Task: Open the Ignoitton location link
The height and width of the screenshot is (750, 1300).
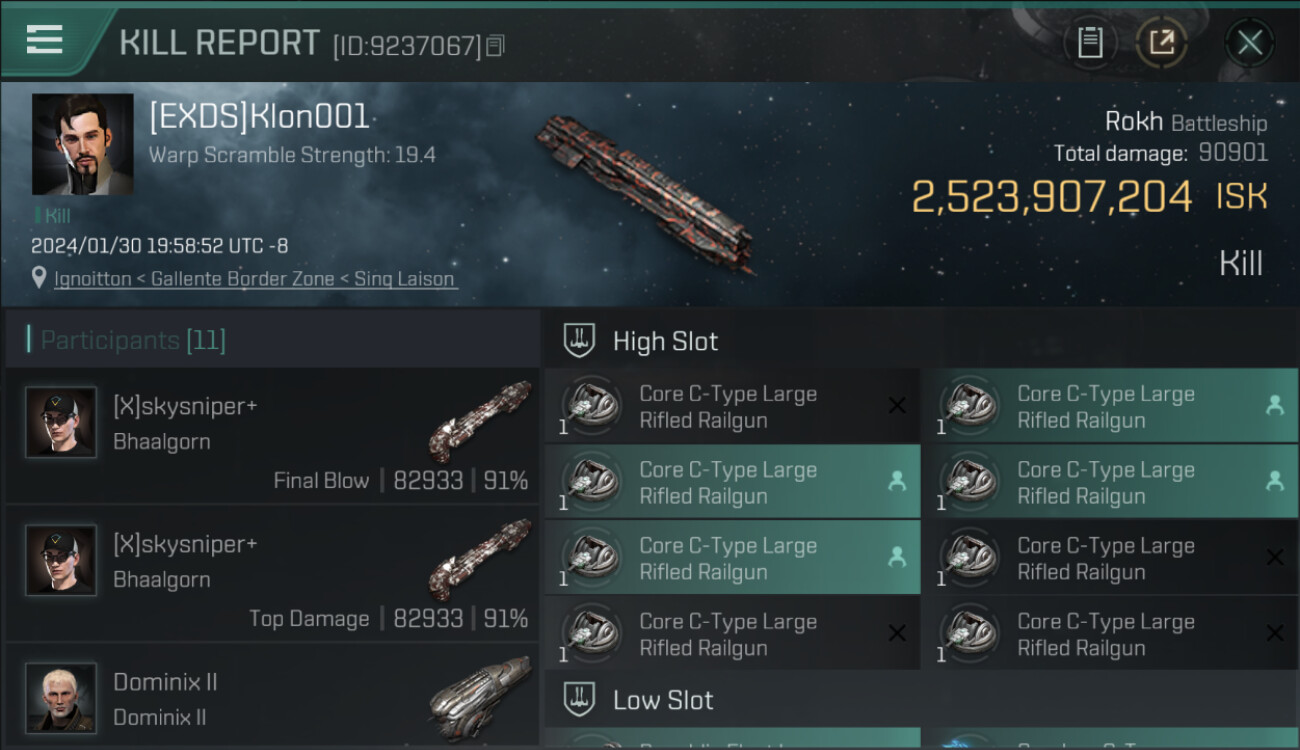Action: pyautogui.click(x=255, y=279)
